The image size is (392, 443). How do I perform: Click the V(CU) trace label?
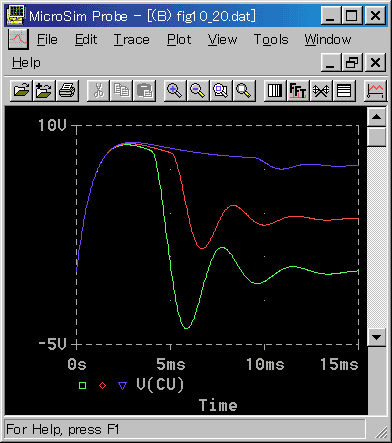pyautogui.click(x=160, y=385)
